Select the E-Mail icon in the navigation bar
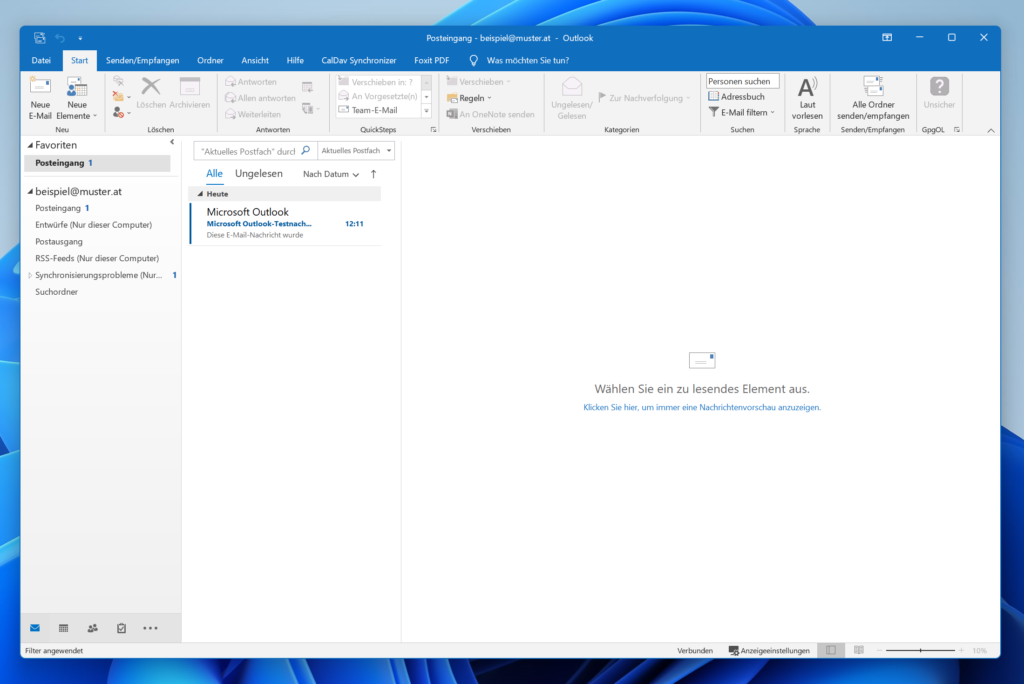Image resolution: width=1024 pixels, height=684 pixels. 35,628
